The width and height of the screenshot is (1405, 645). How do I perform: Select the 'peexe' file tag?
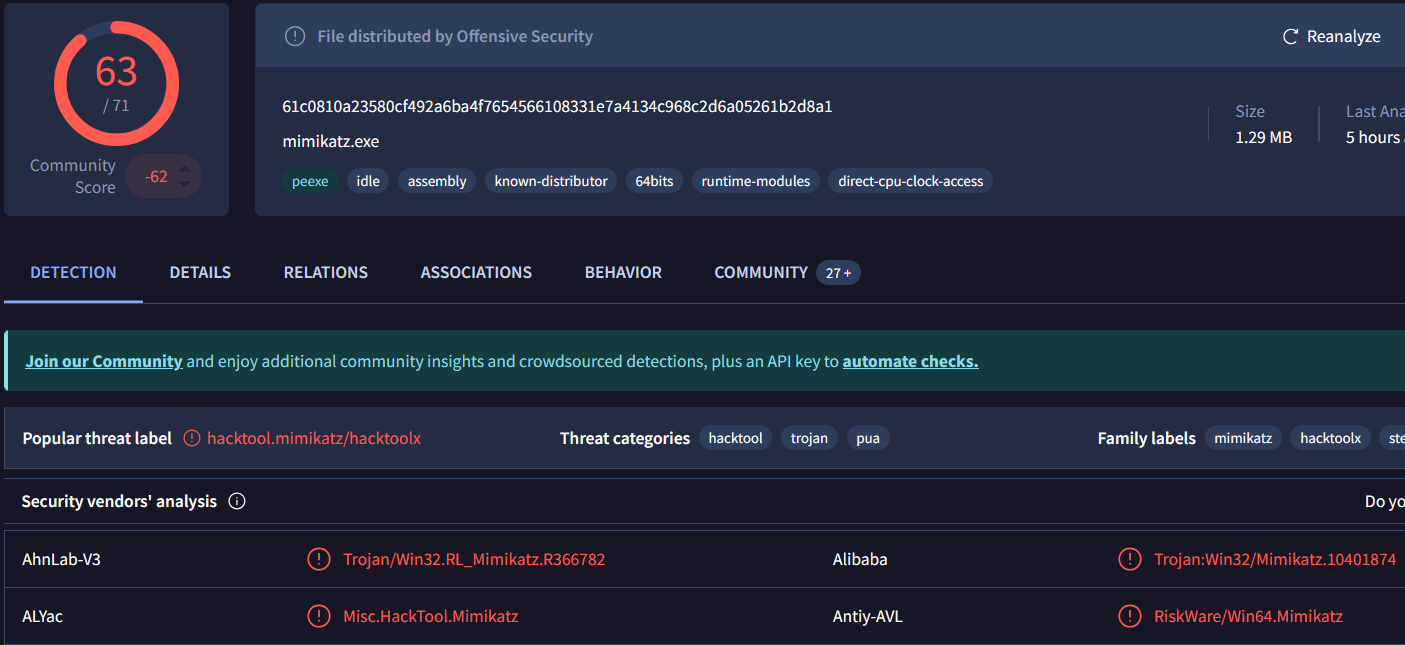click(310, 181)
